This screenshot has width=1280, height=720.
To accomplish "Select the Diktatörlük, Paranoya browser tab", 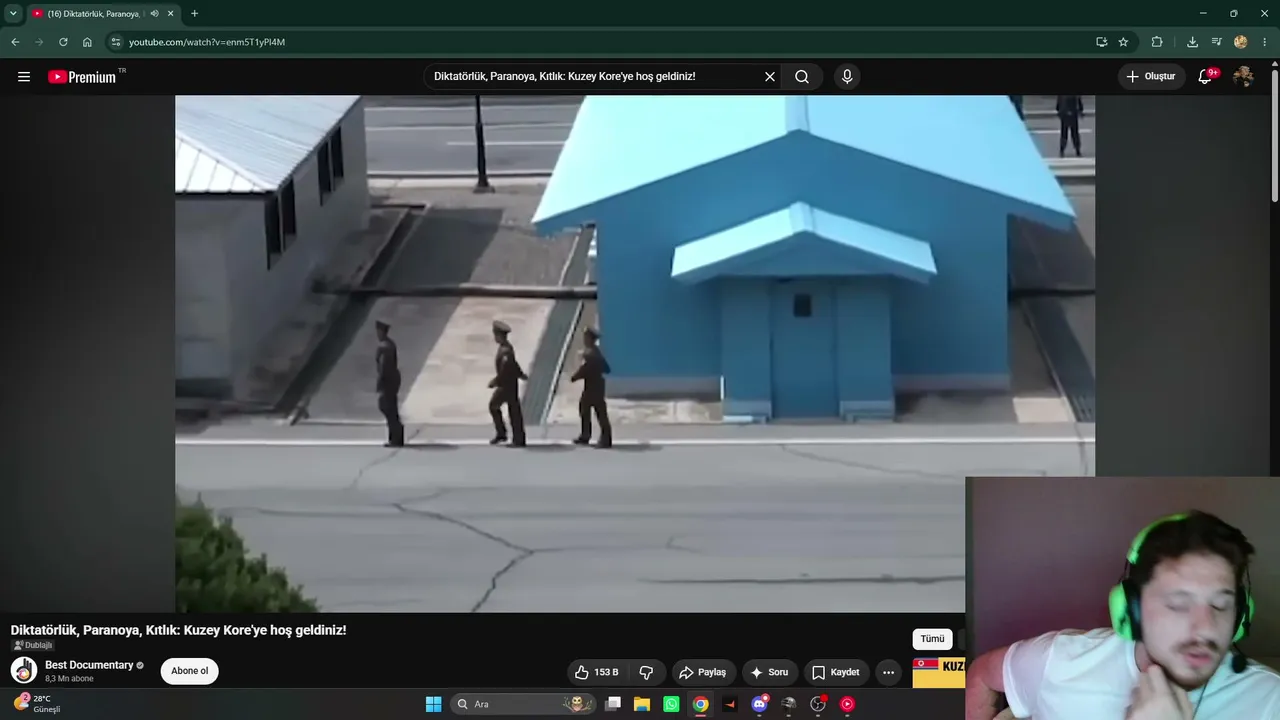I will pyautogui.click(x=95, y=13).
